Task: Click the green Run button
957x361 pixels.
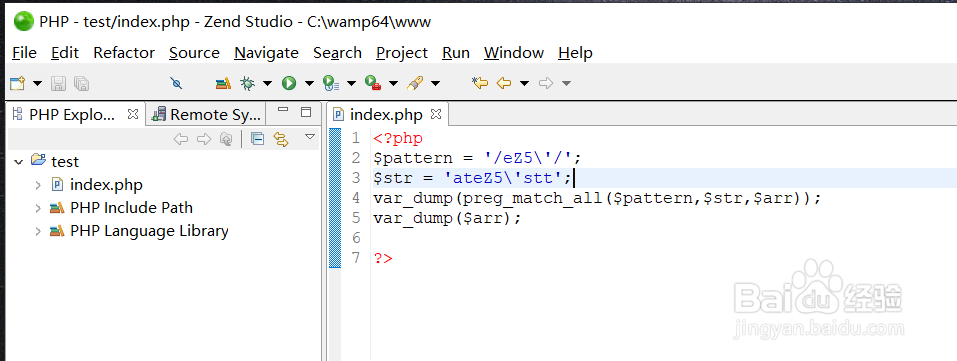Action: pos(289,83)
